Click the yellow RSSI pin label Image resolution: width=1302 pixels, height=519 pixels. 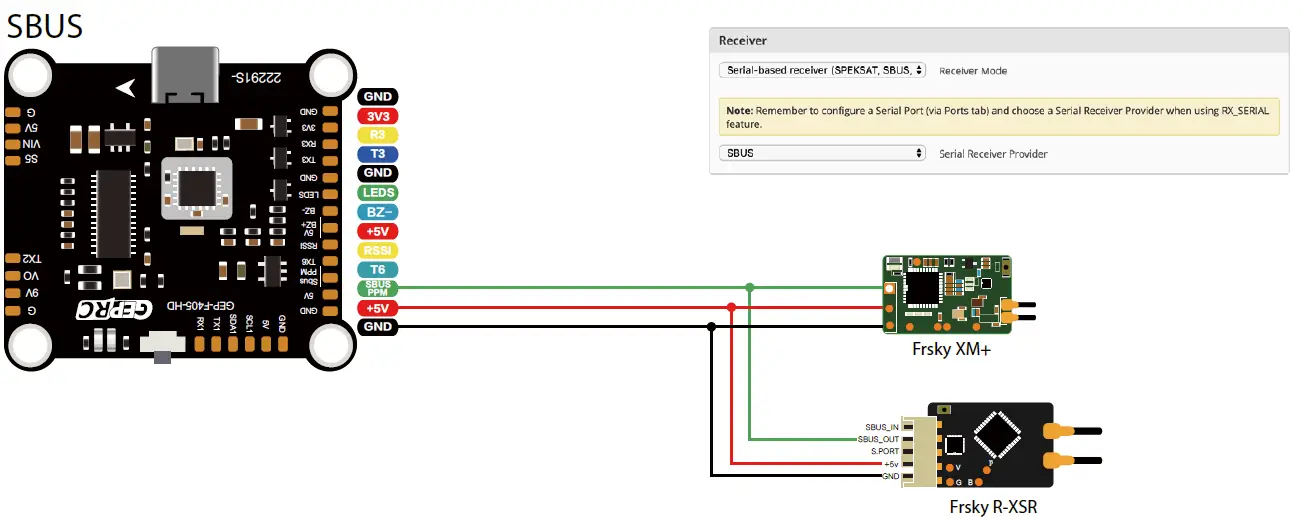(377, 250)
